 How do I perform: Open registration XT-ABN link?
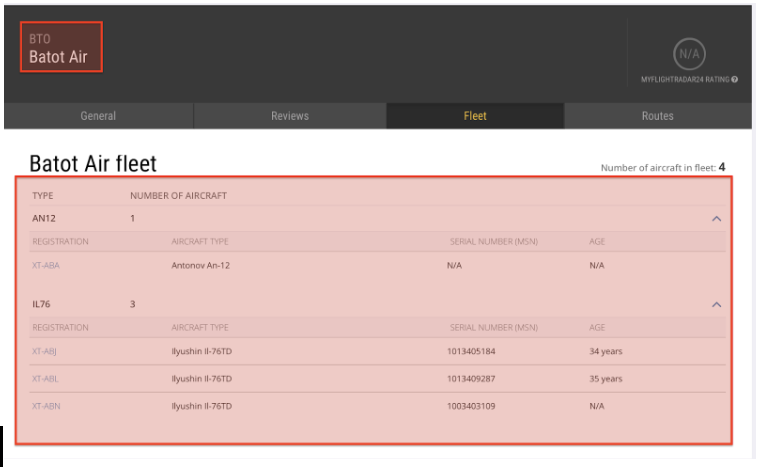pyautogui.click(x=46, y=406)
